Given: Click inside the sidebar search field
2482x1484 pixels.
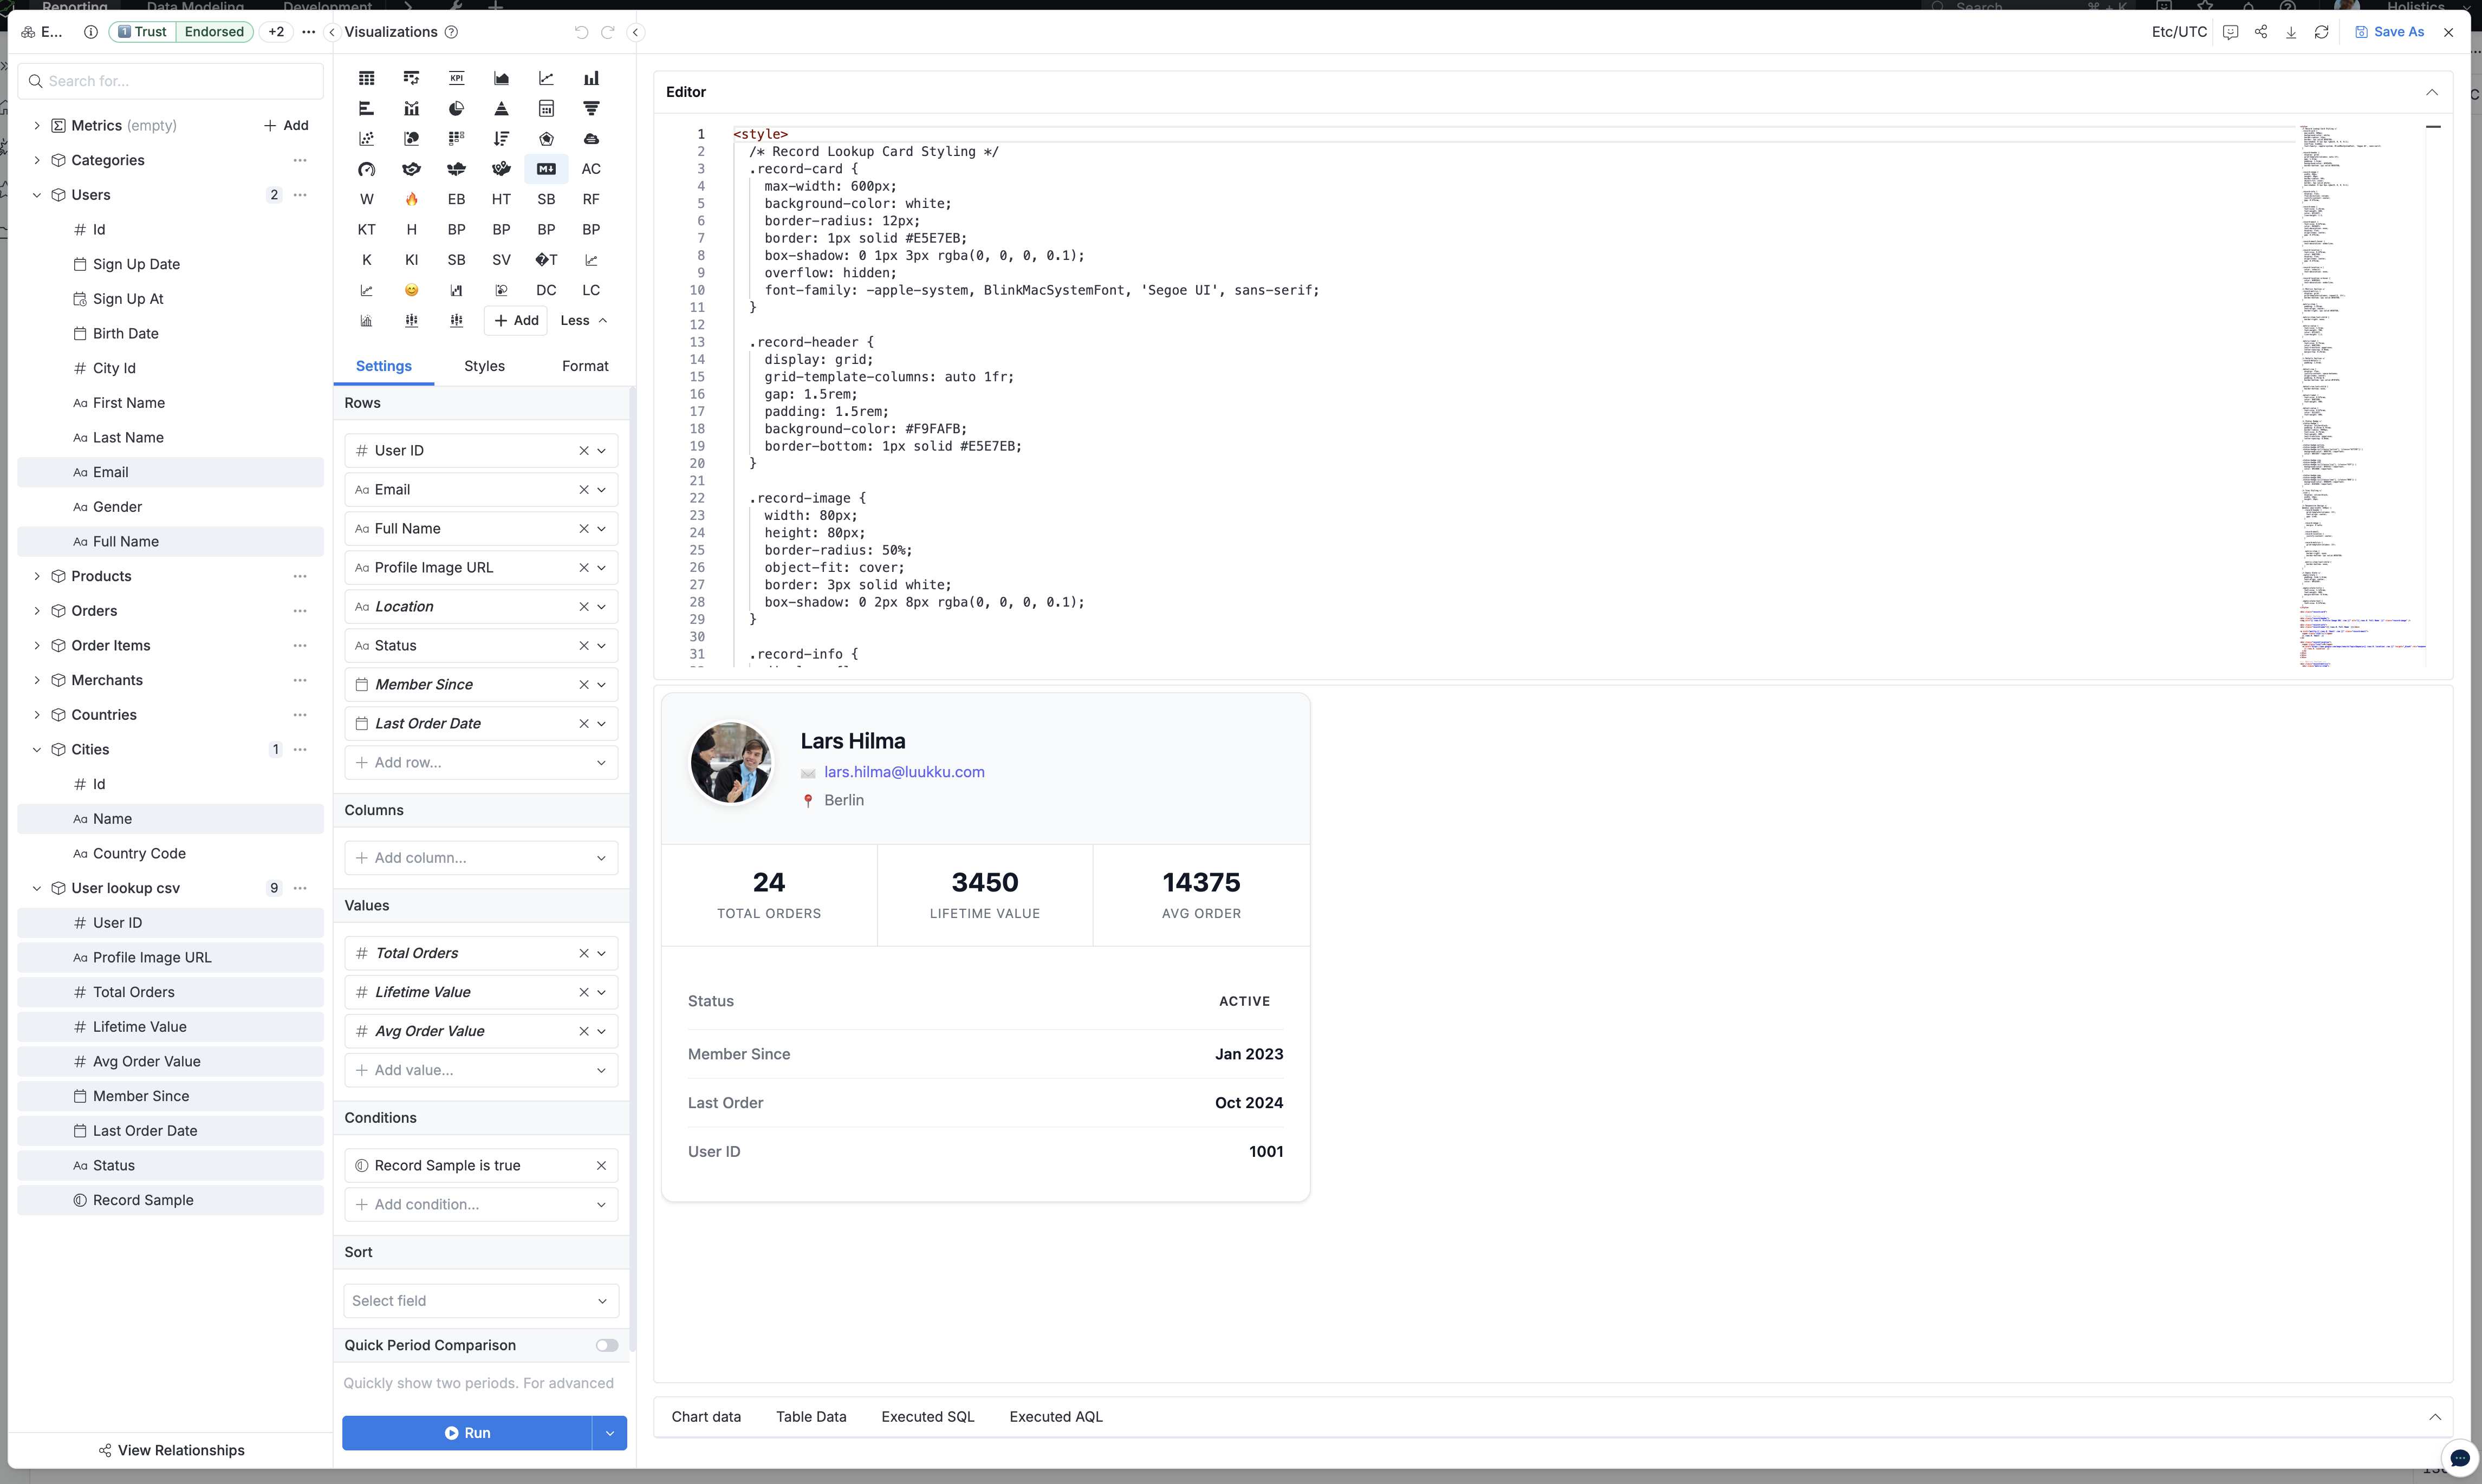Looking at the screenshot, I should point(170,80).
